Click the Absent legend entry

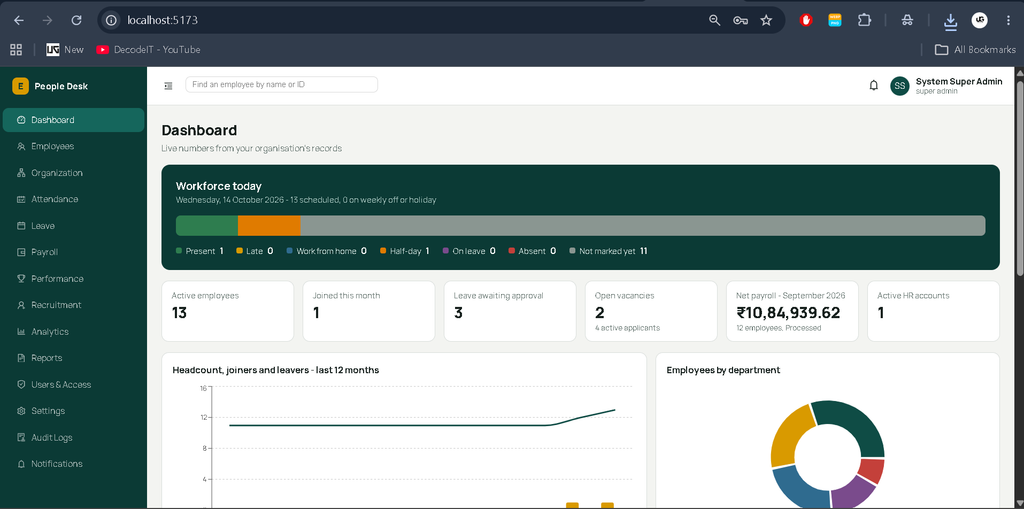532,251
